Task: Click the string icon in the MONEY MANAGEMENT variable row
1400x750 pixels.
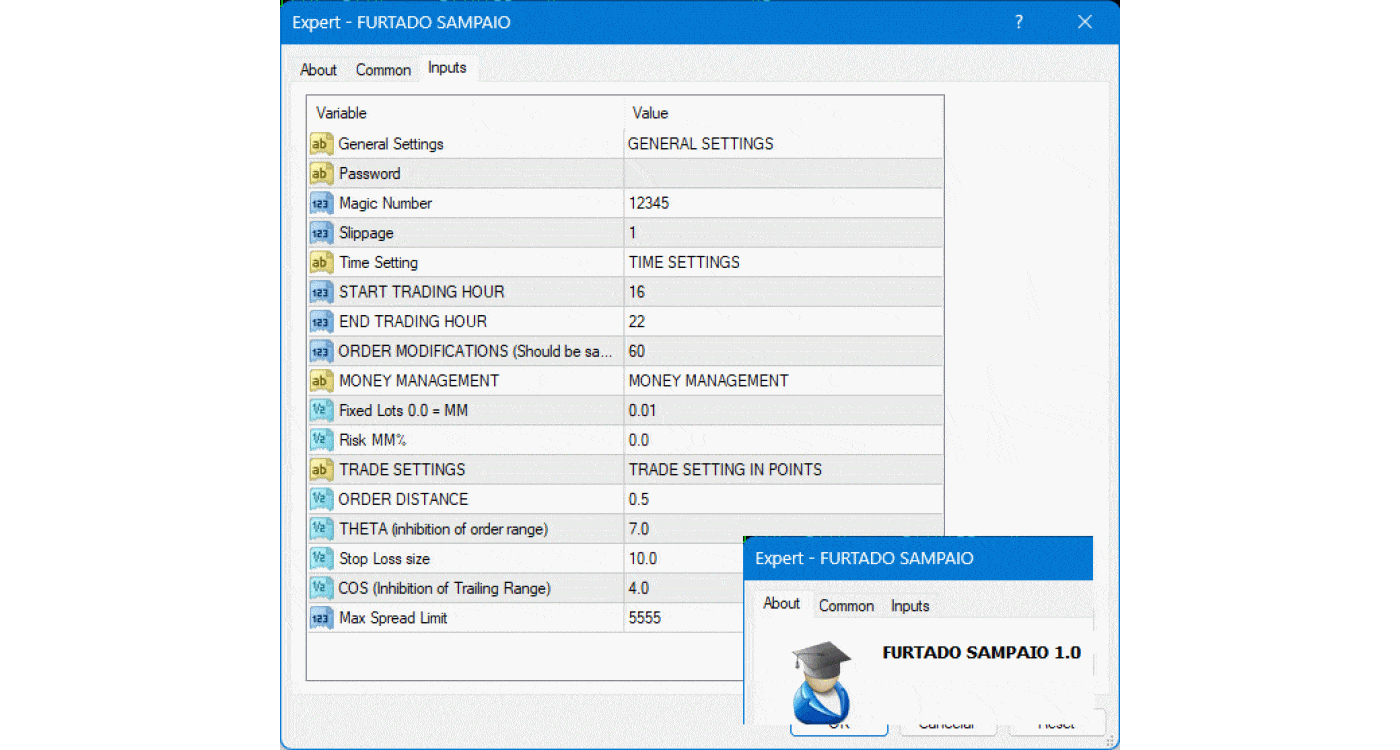Action: pyautogui.click(x=320, y=381)
